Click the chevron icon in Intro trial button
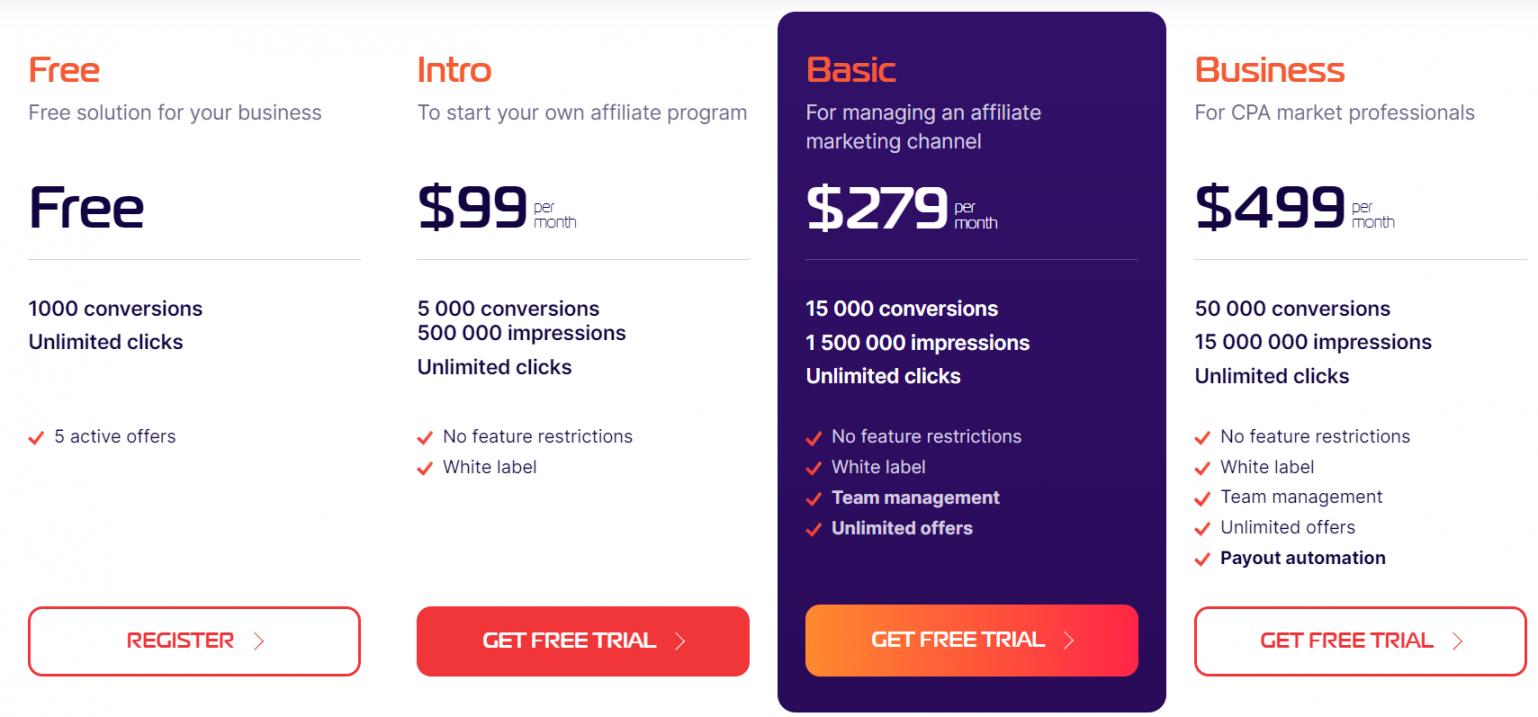This screenshot has height=717, width=1538. click(x=680, y=641)
